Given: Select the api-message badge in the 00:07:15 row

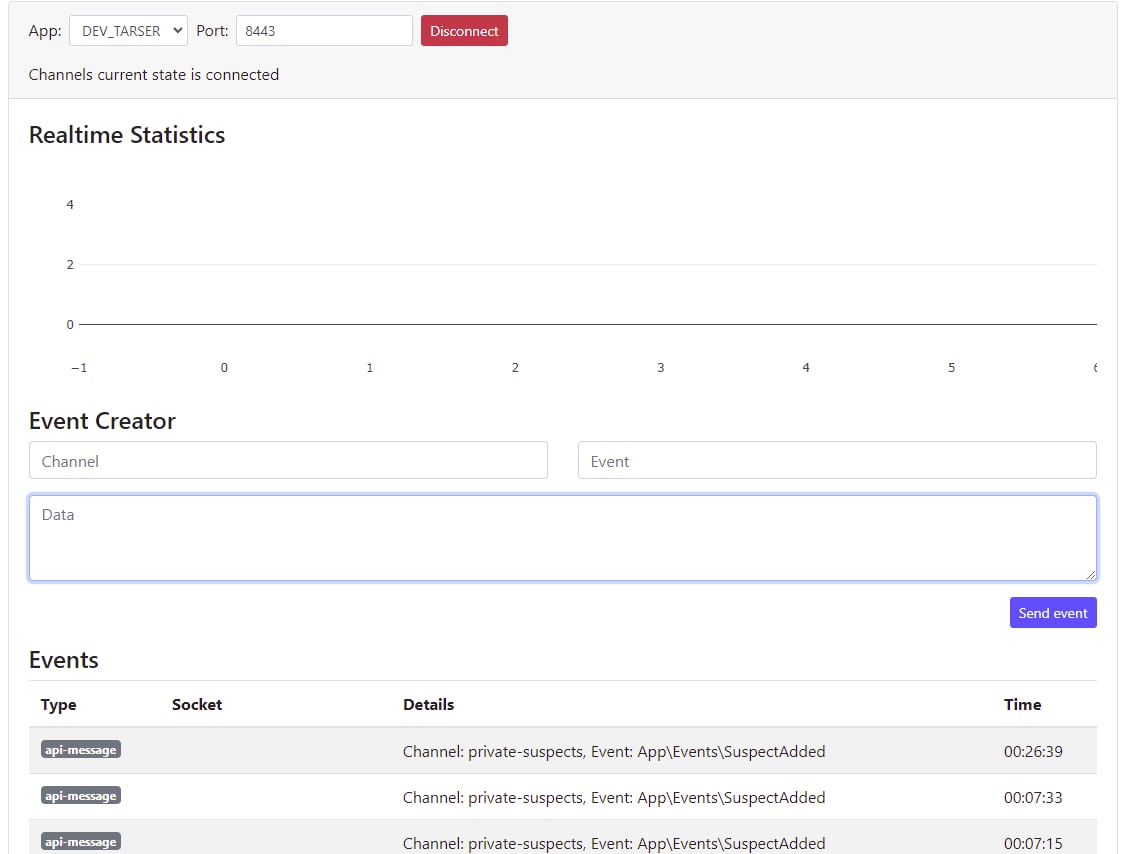Looking at the screenshot, I should coord(81,842).
